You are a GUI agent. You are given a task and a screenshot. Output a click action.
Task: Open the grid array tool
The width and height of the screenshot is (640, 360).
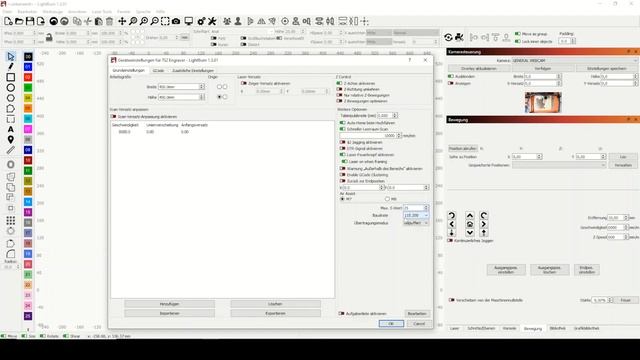[x=11, y=220]
